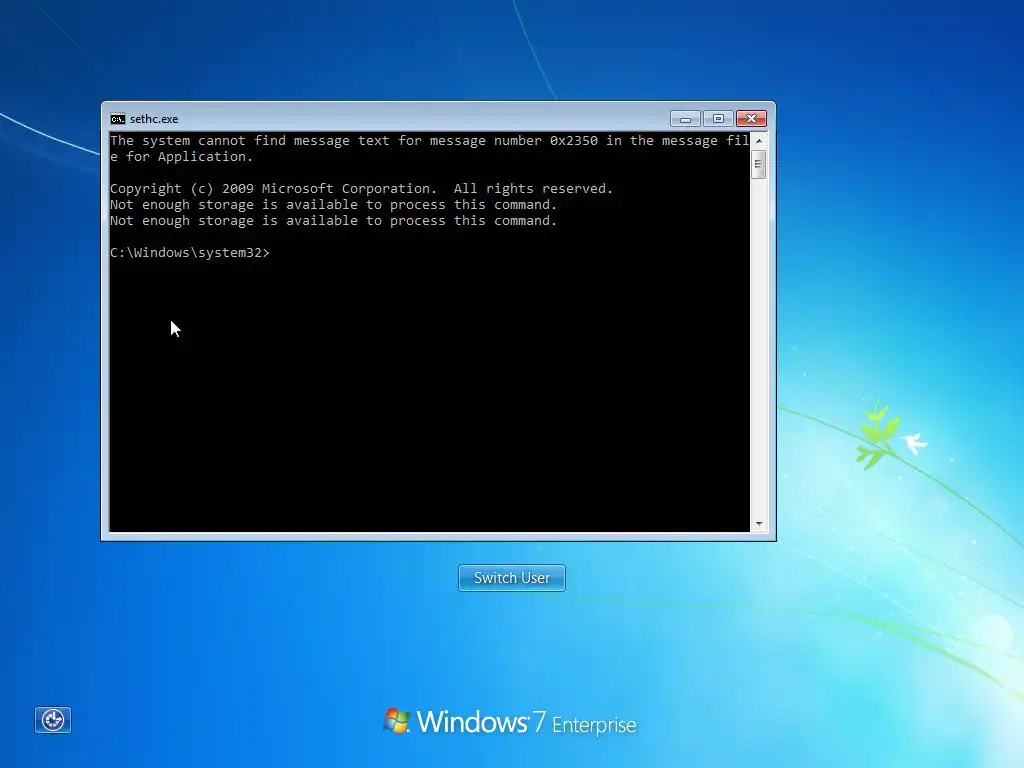This screenshot has width=1024, height=768.
Task: Click the sethc.exe console title icon
Action: click(118, 119)
